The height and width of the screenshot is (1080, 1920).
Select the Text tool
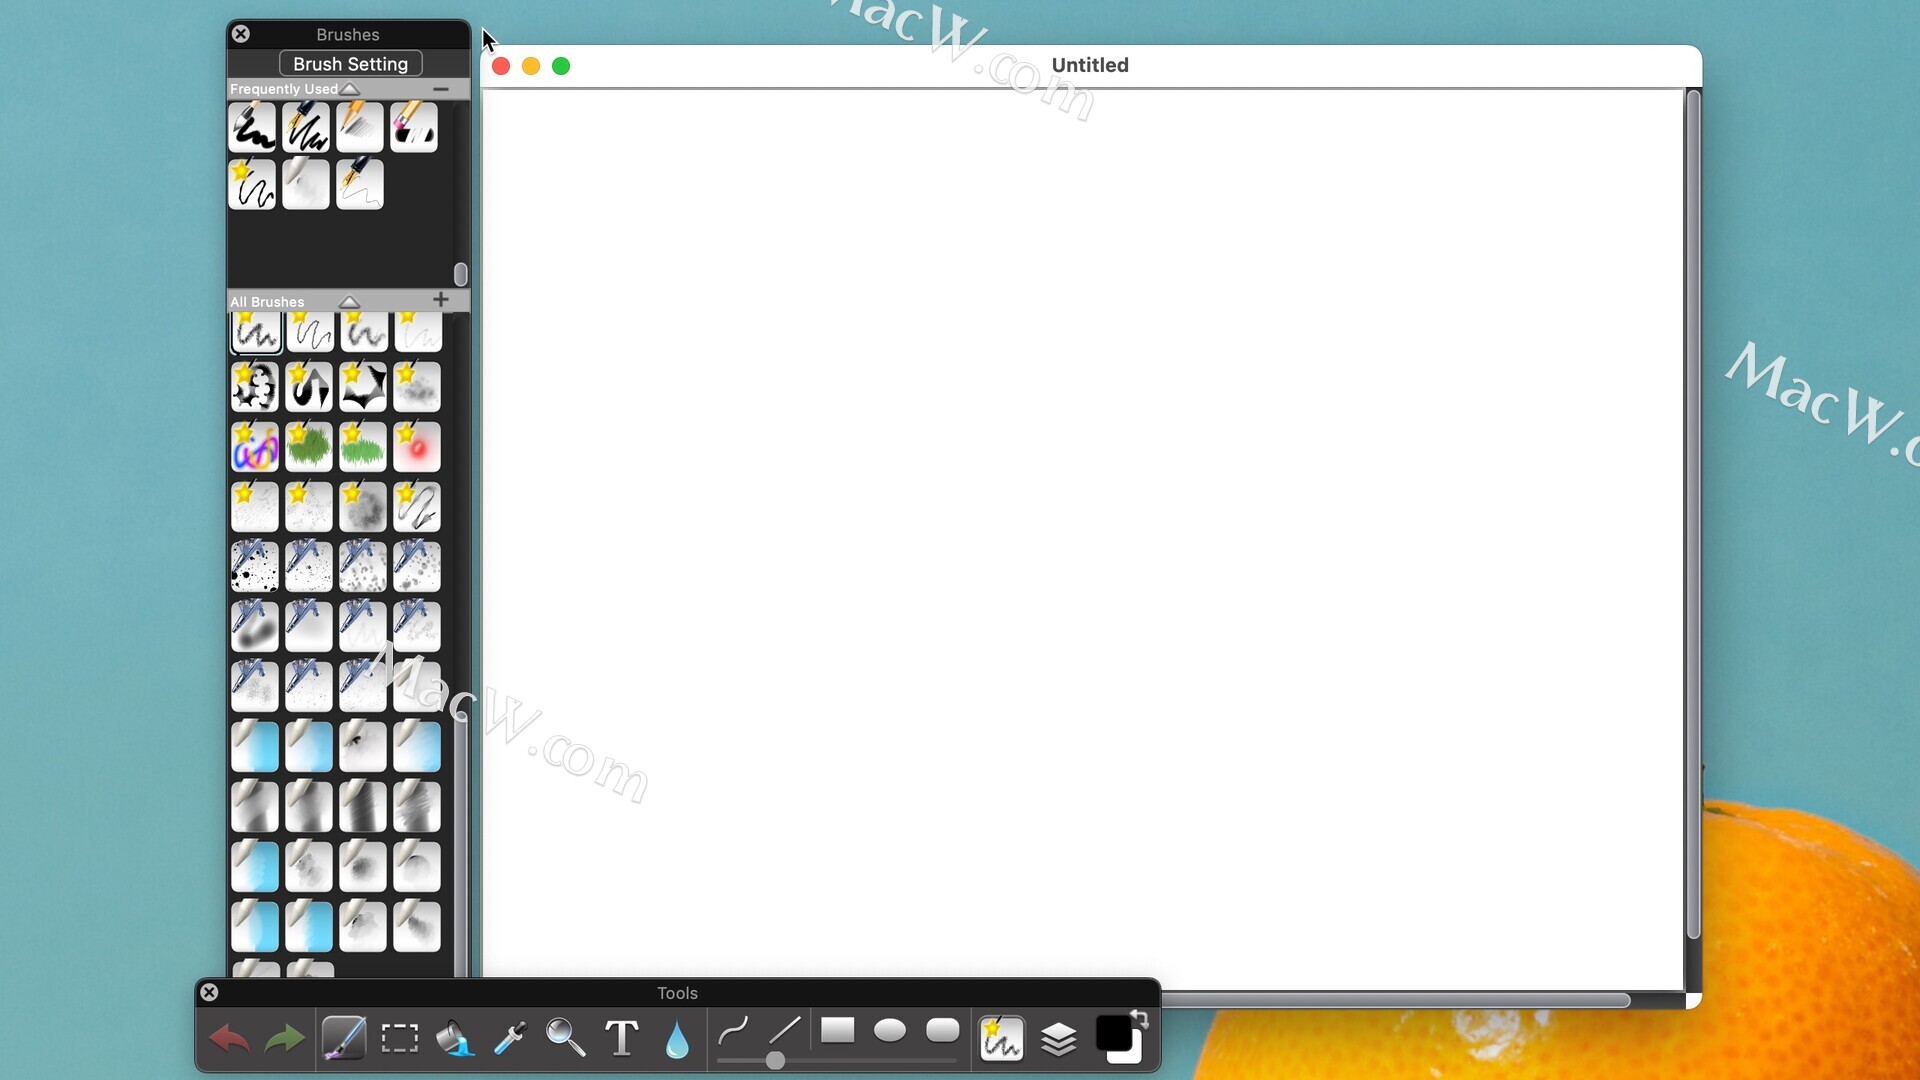(622, 1038)
